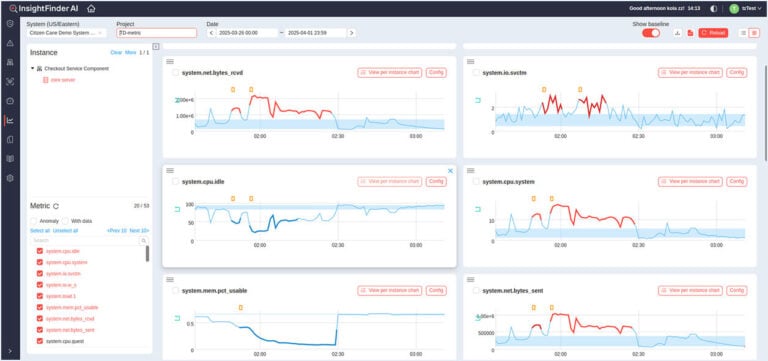The image size is (768, 361).
Task: View per instance chart for system.net.bytes_rcvd
Action: pyautogui.click(x=390, y=72)
